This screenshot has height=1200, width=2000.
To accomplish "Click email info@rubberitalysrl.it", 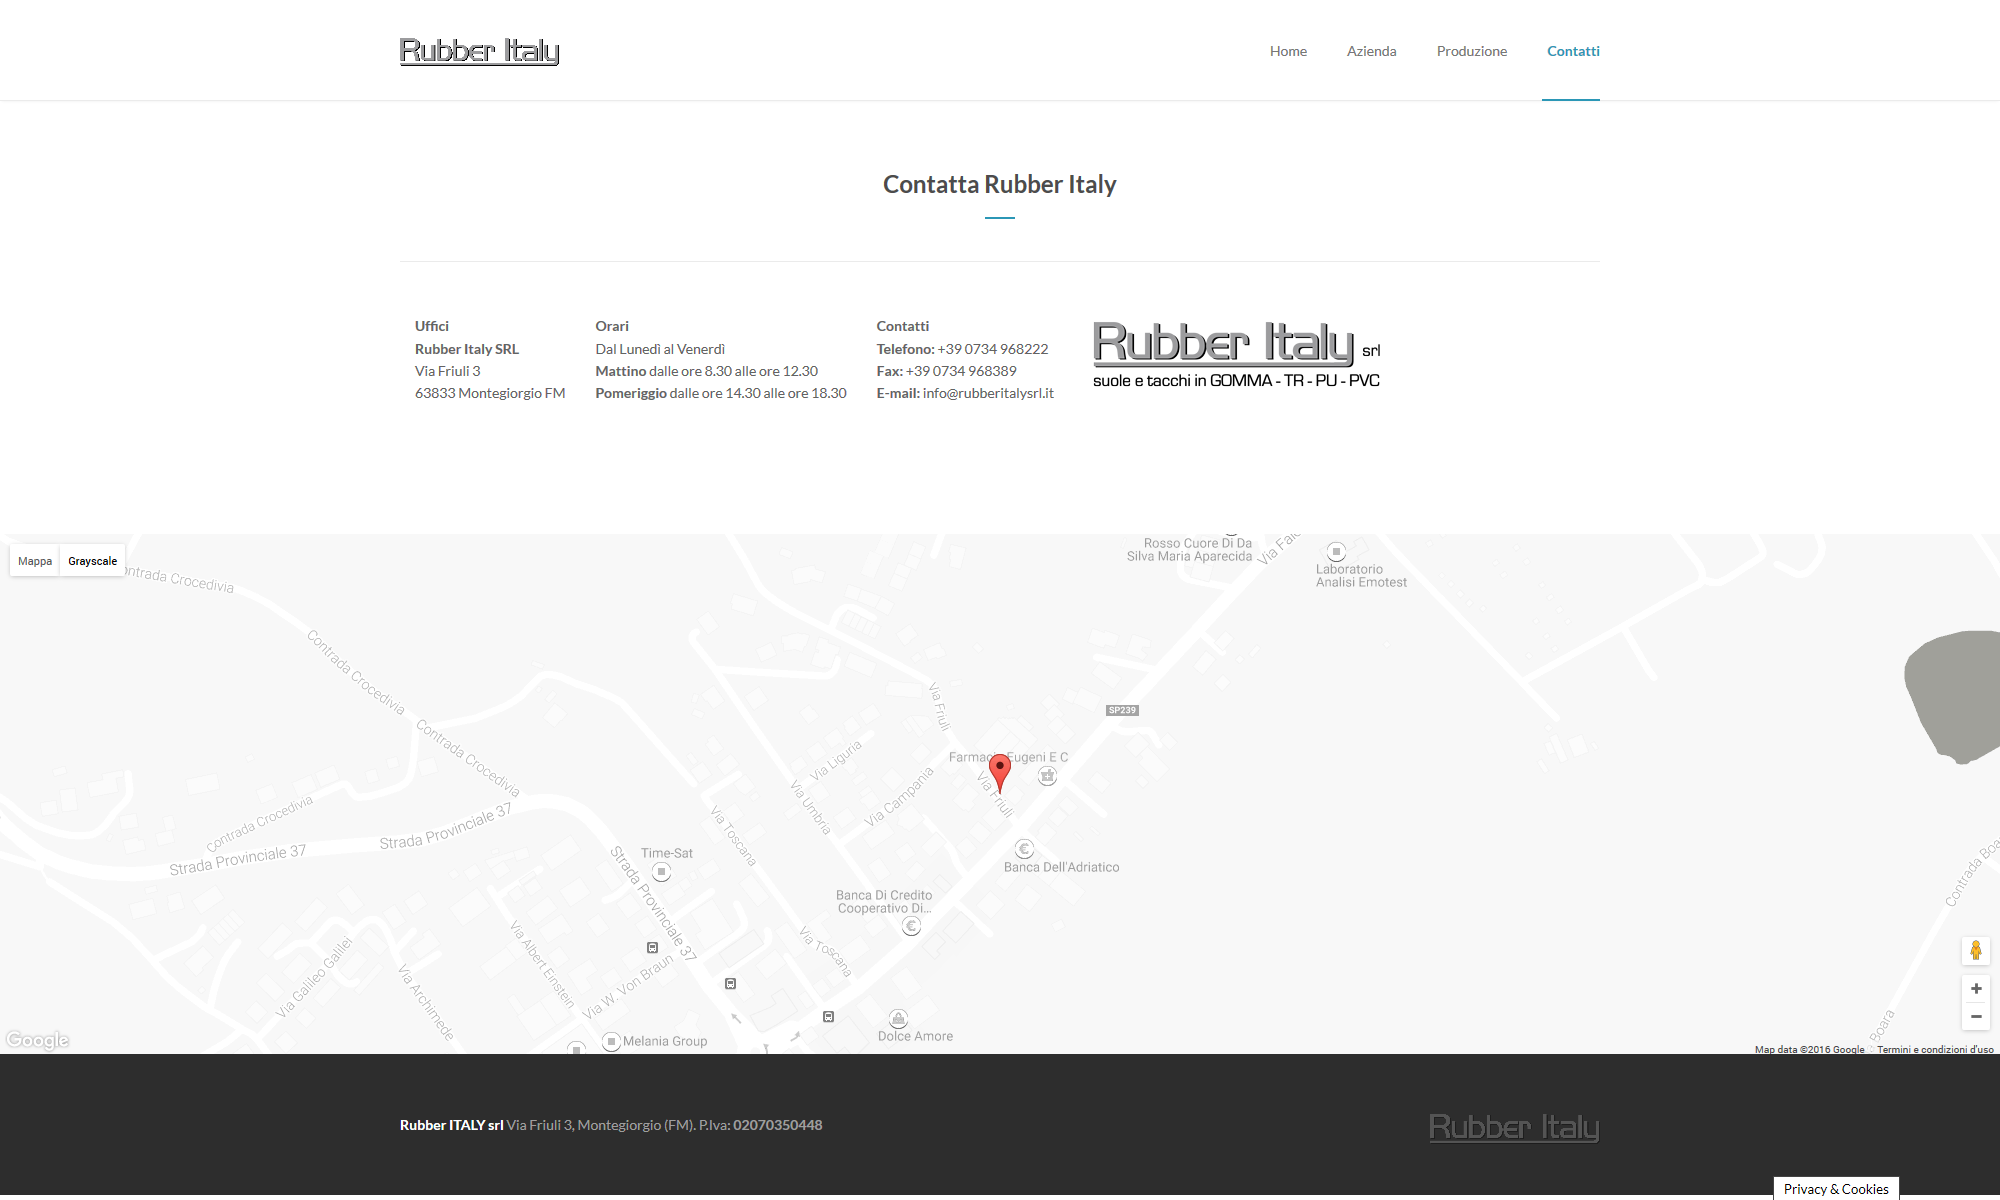I will click(988, 393).
